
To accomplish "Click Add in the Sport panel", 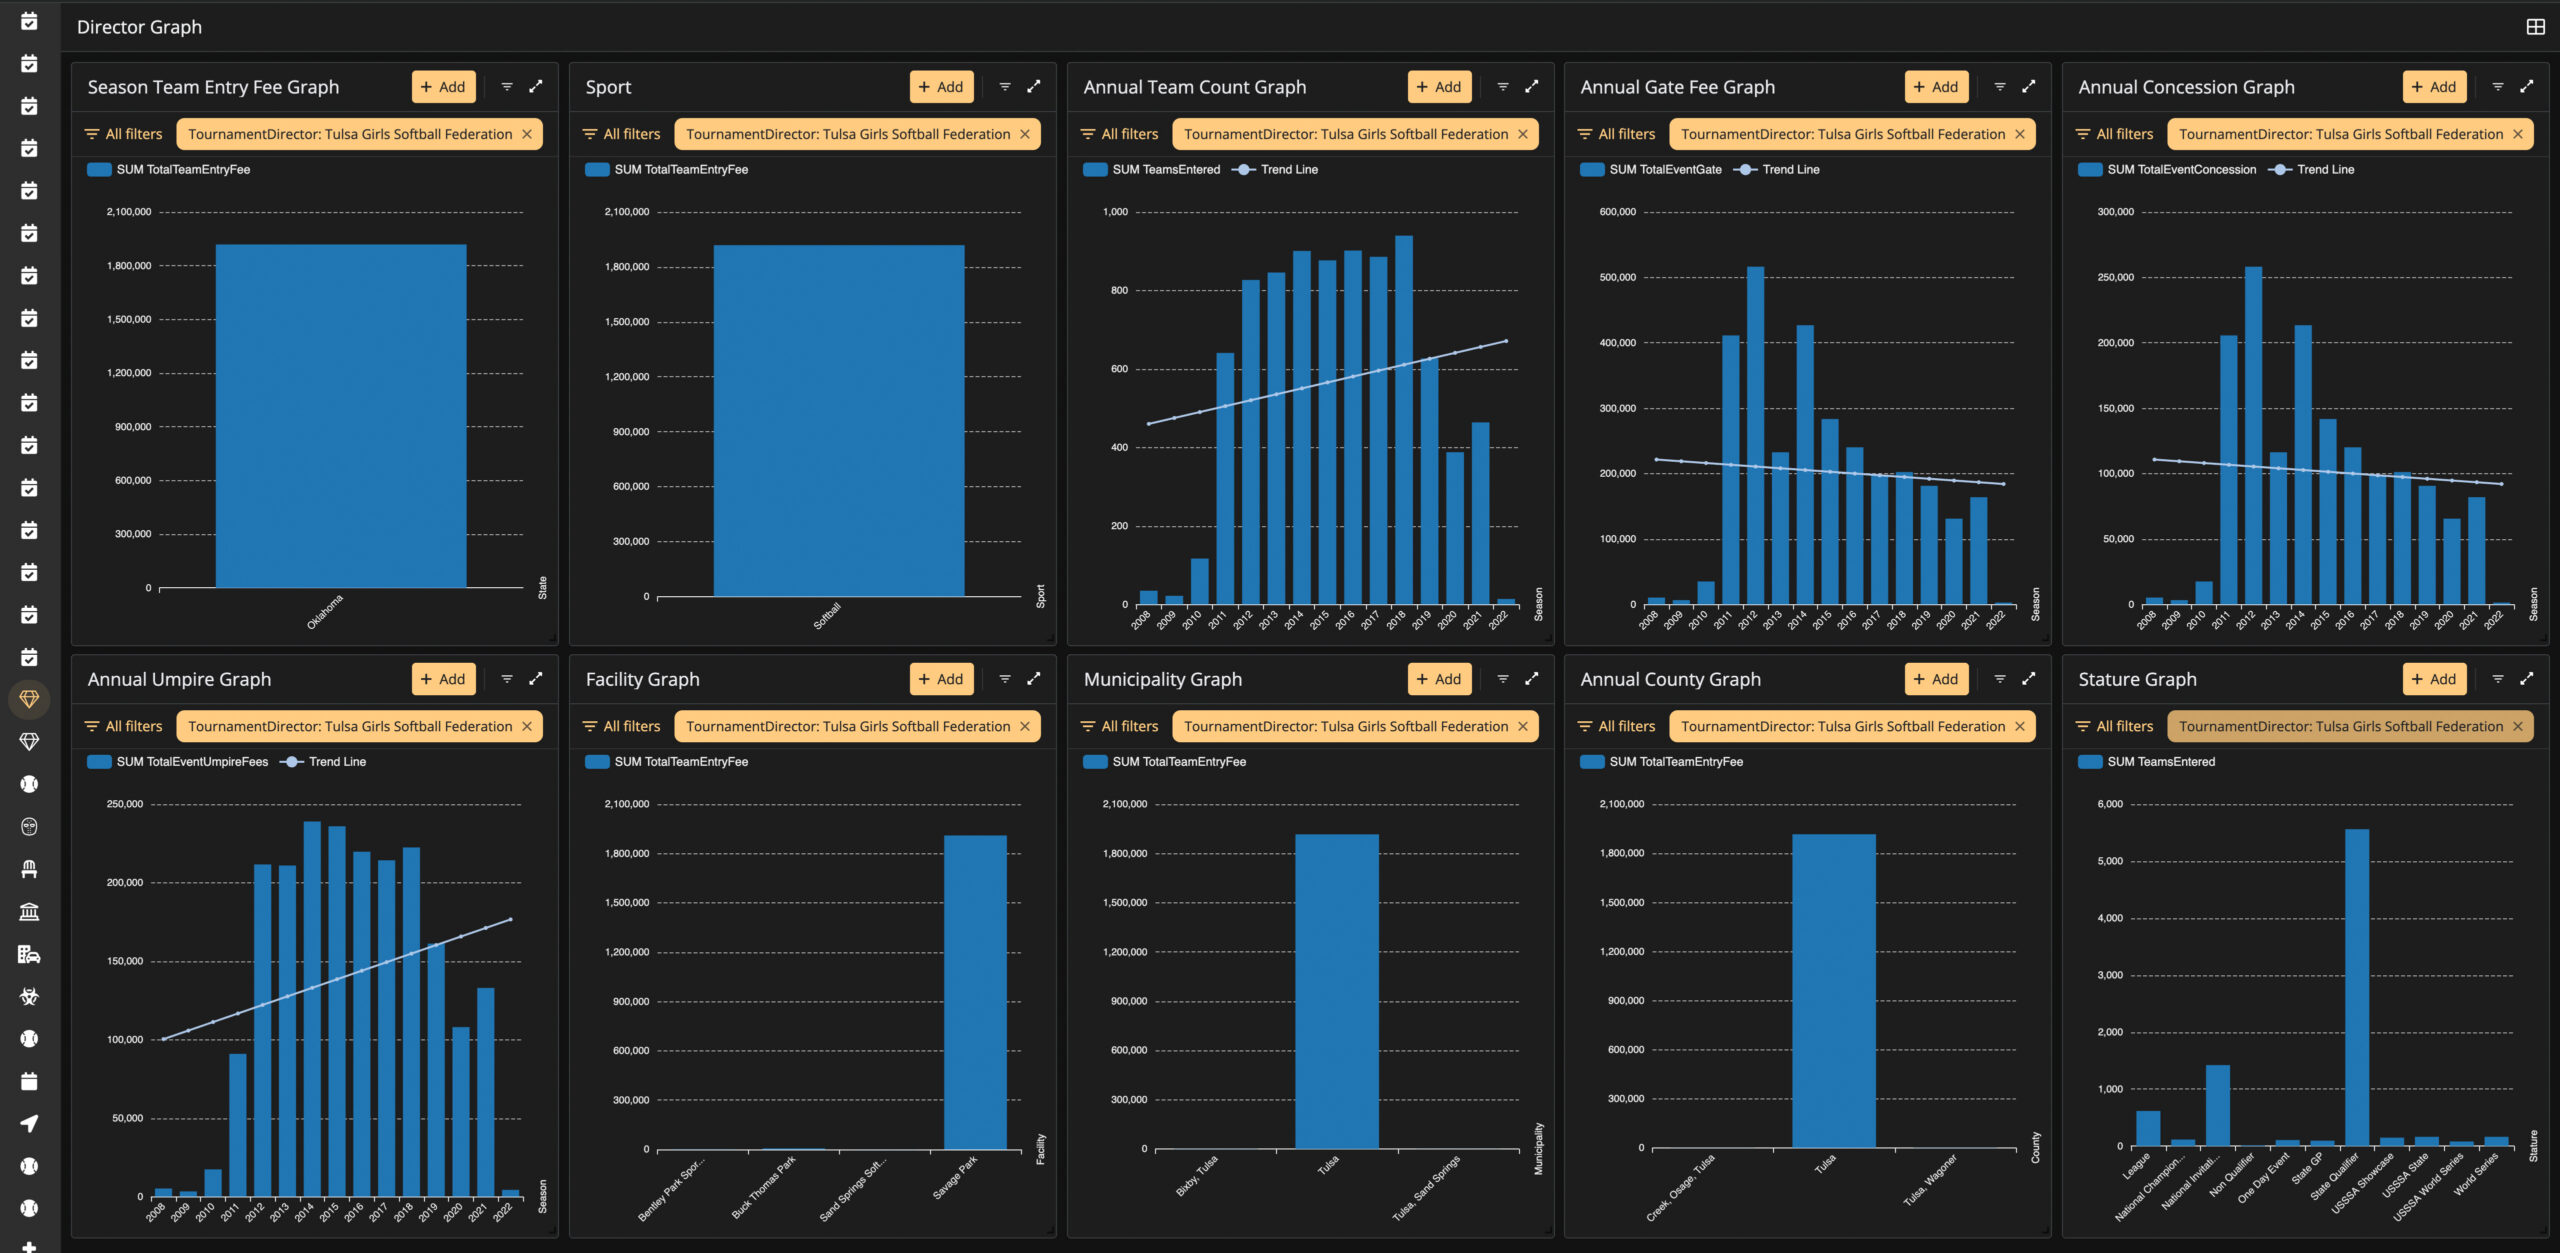I will coord(942,87).
